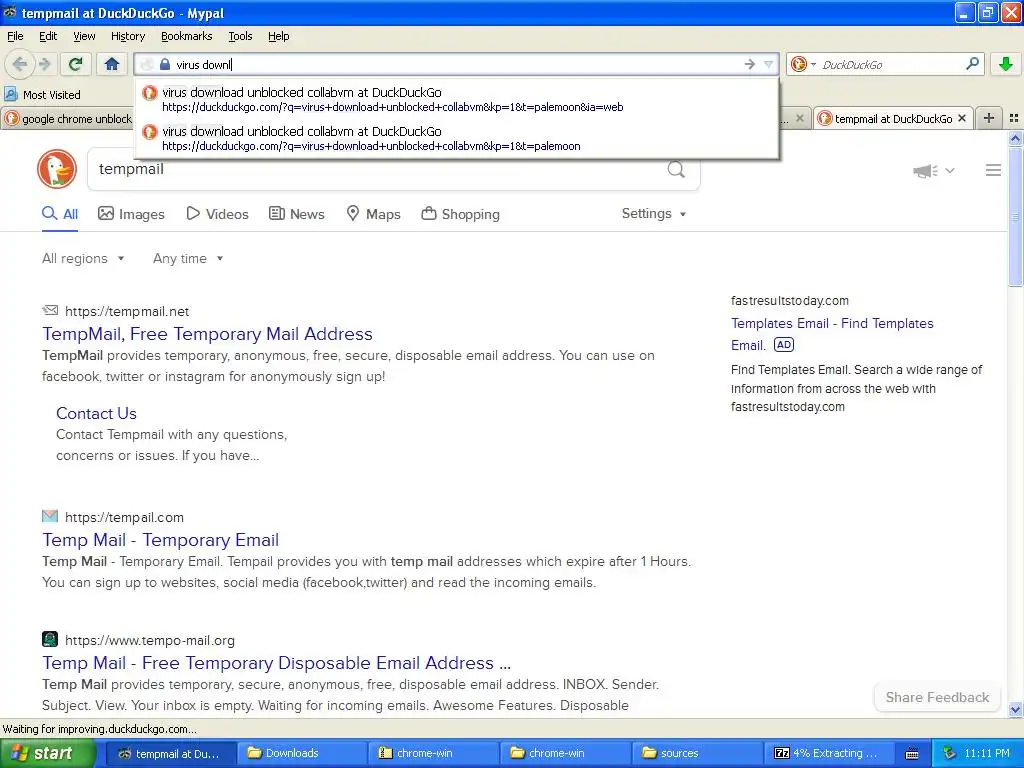Open the File menu
The height and width of the screenshot is (768, 1024).
point(15,36)
